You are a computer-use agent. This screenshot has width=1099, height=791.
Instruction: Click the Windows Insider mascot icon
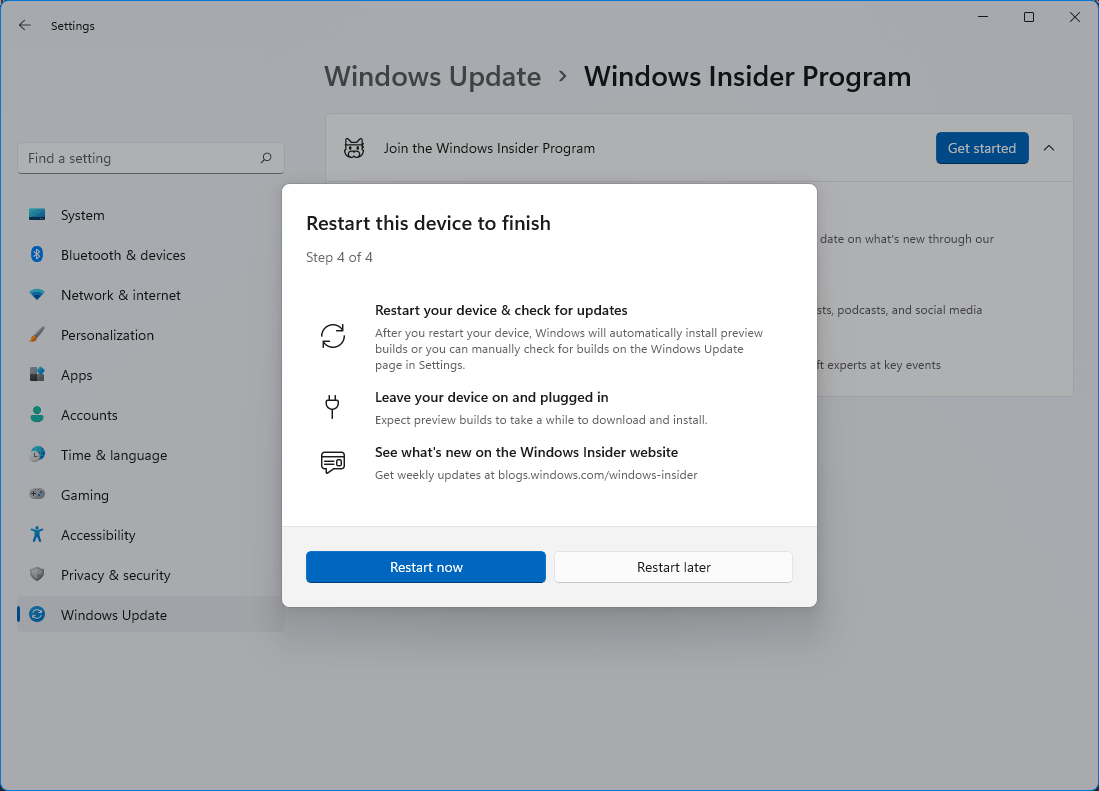[x=354, y=148]
